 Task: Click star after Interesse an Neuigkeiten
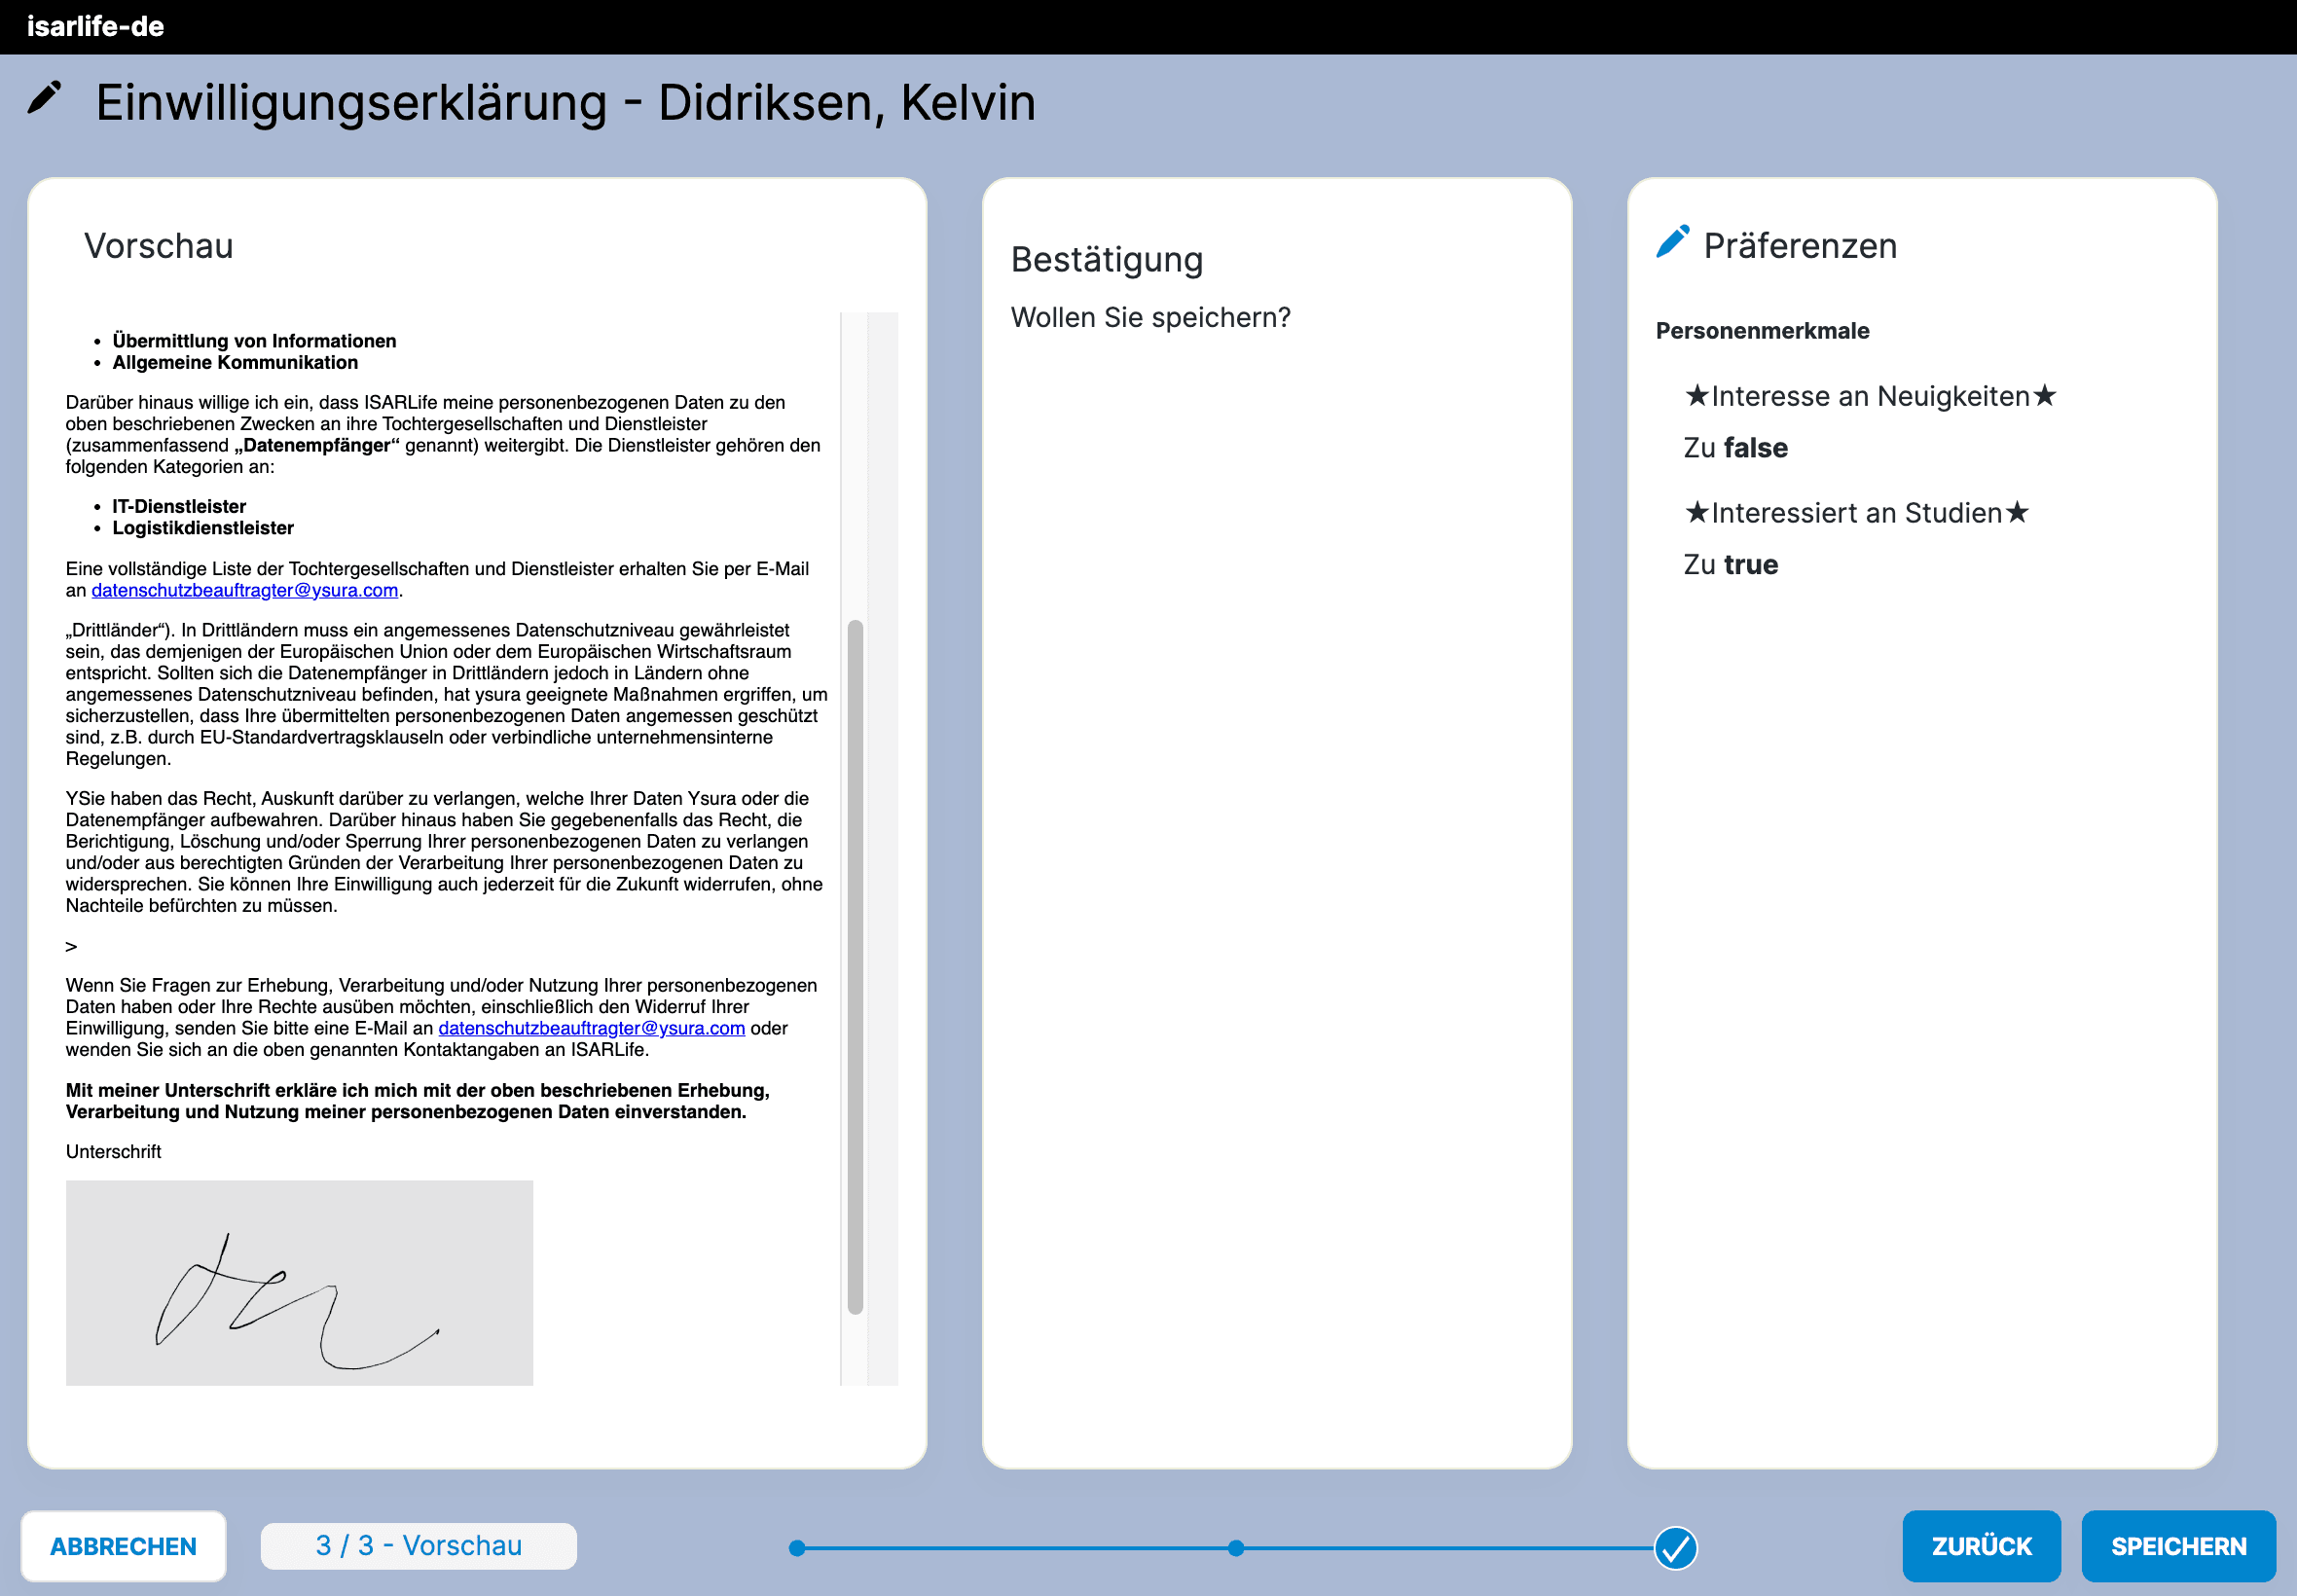[2044, 396]
